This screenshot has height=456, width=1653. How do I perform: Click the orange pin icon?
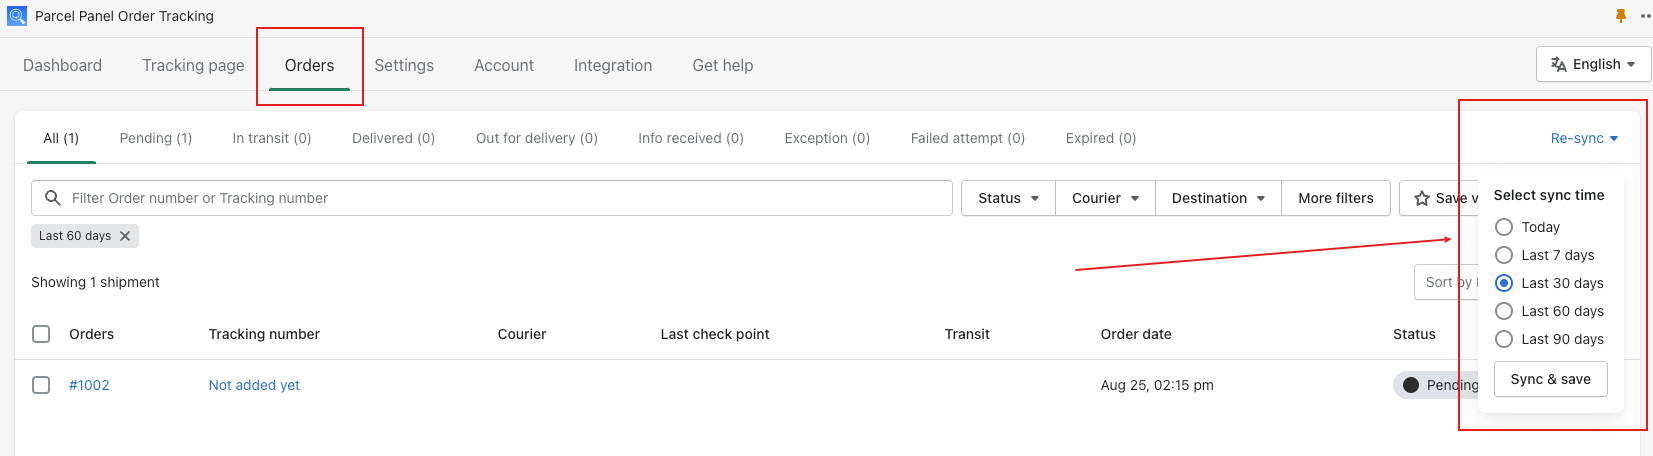click(1621, 16)
